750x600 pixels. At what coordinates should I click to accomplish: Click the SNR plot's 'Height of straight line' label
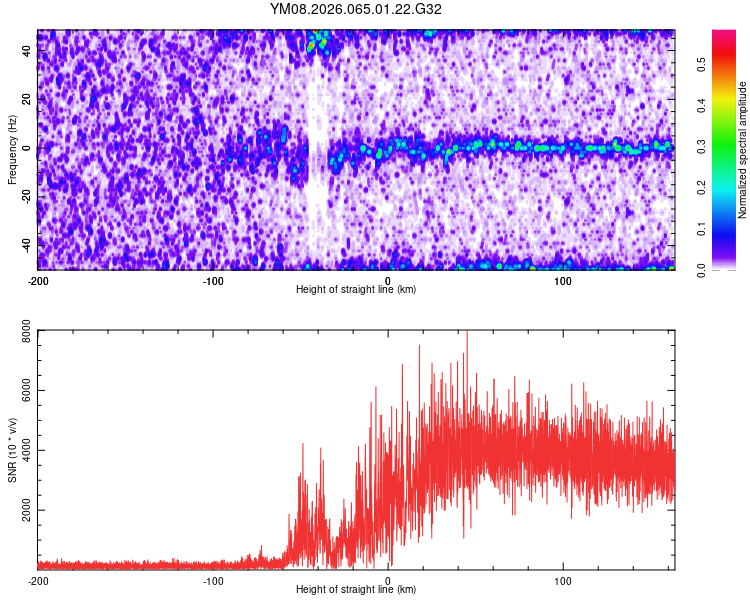click(356, 589)
